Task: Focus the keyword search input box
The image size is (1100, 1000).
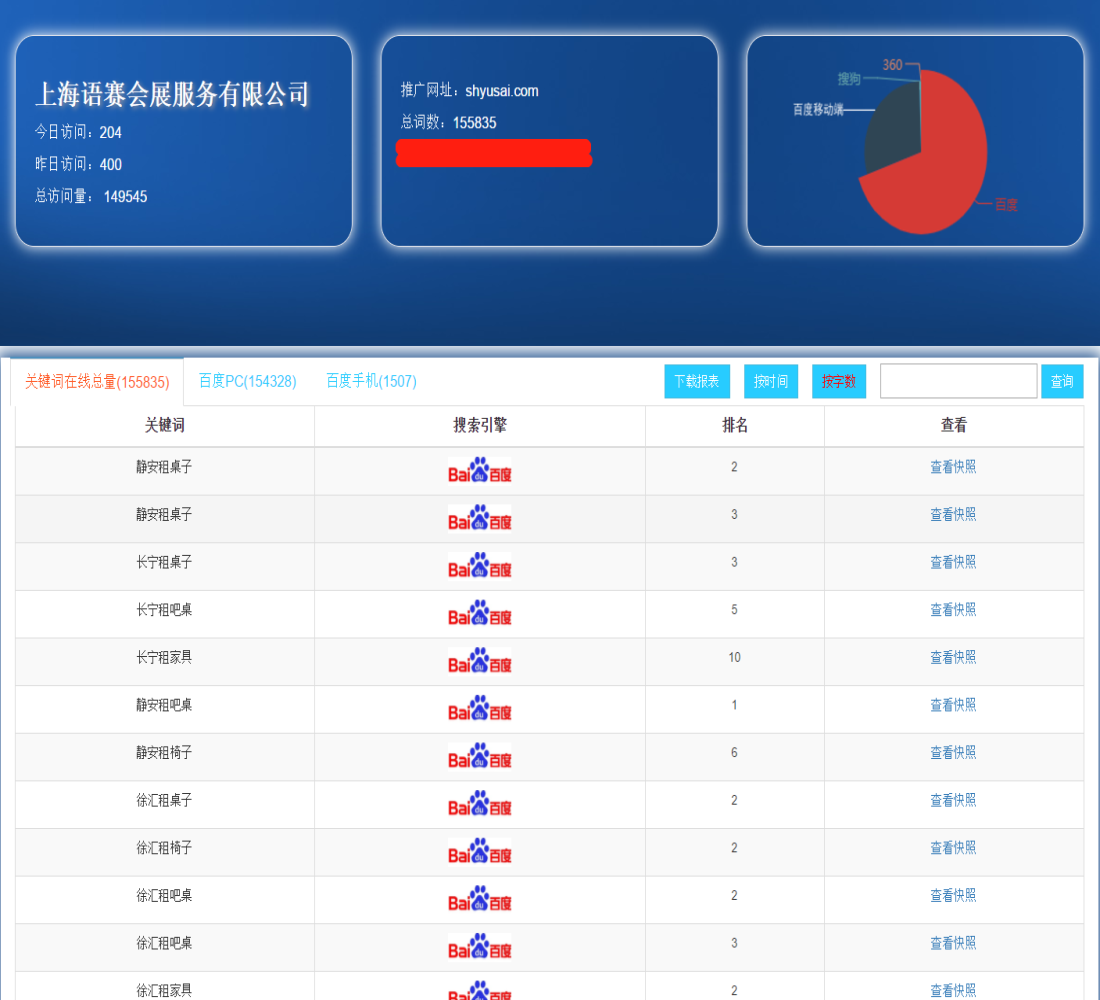Action: click(x=957, y=381)
